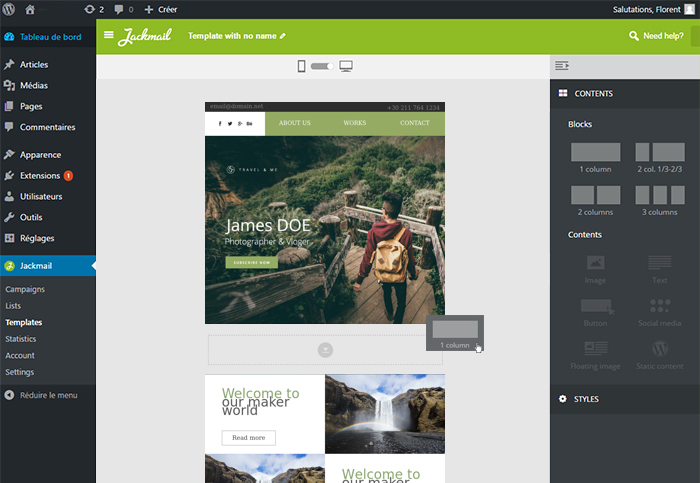The width and height of the screenshot is (700, 483).
Task: Click Facebook icon in template header
Action: 220,124
